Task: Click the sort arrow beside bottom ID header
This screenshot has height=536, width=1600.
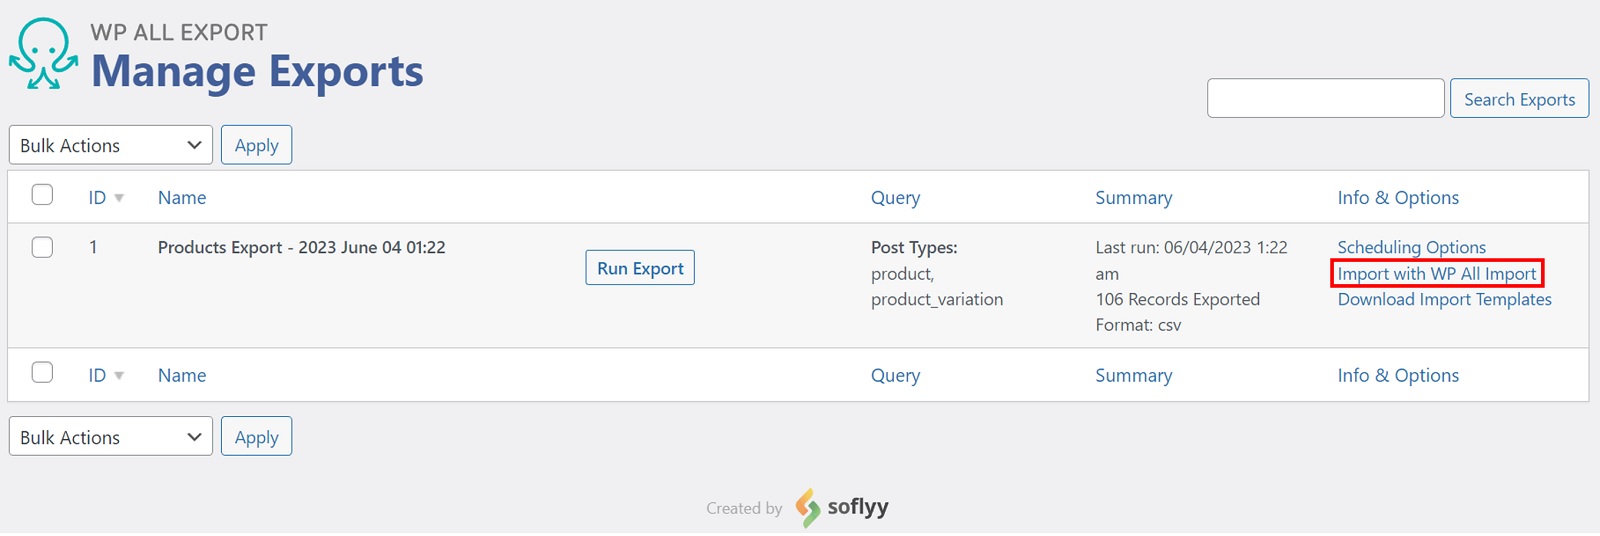Action: 119,376
